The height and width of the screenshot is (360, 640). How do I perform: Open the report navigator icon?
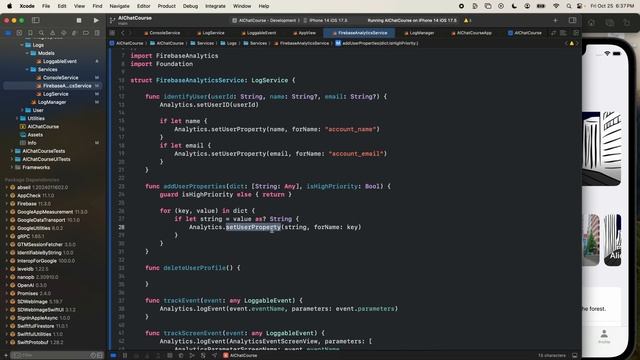(97, 33)
